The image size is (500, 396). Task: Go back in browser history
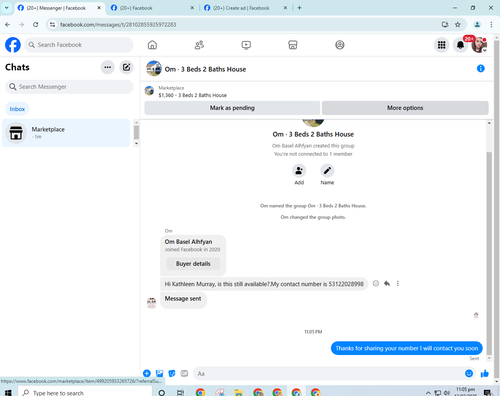click(x=8, y=24)
